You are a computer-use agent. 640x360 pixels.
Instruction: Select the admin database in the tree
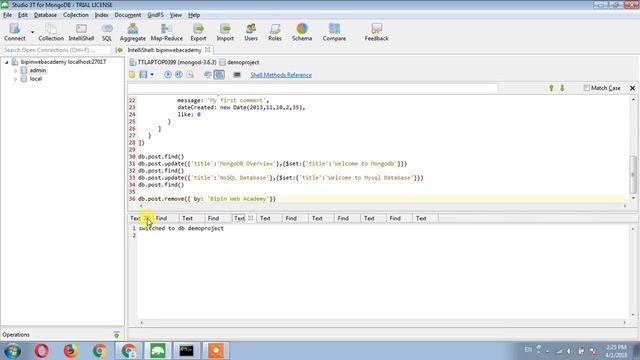pos(38,70)
